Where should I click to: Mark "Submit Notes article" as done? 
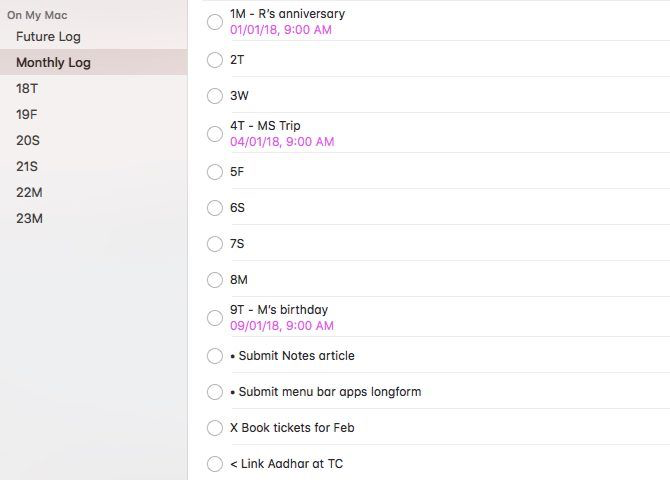[x=214, y=356]
